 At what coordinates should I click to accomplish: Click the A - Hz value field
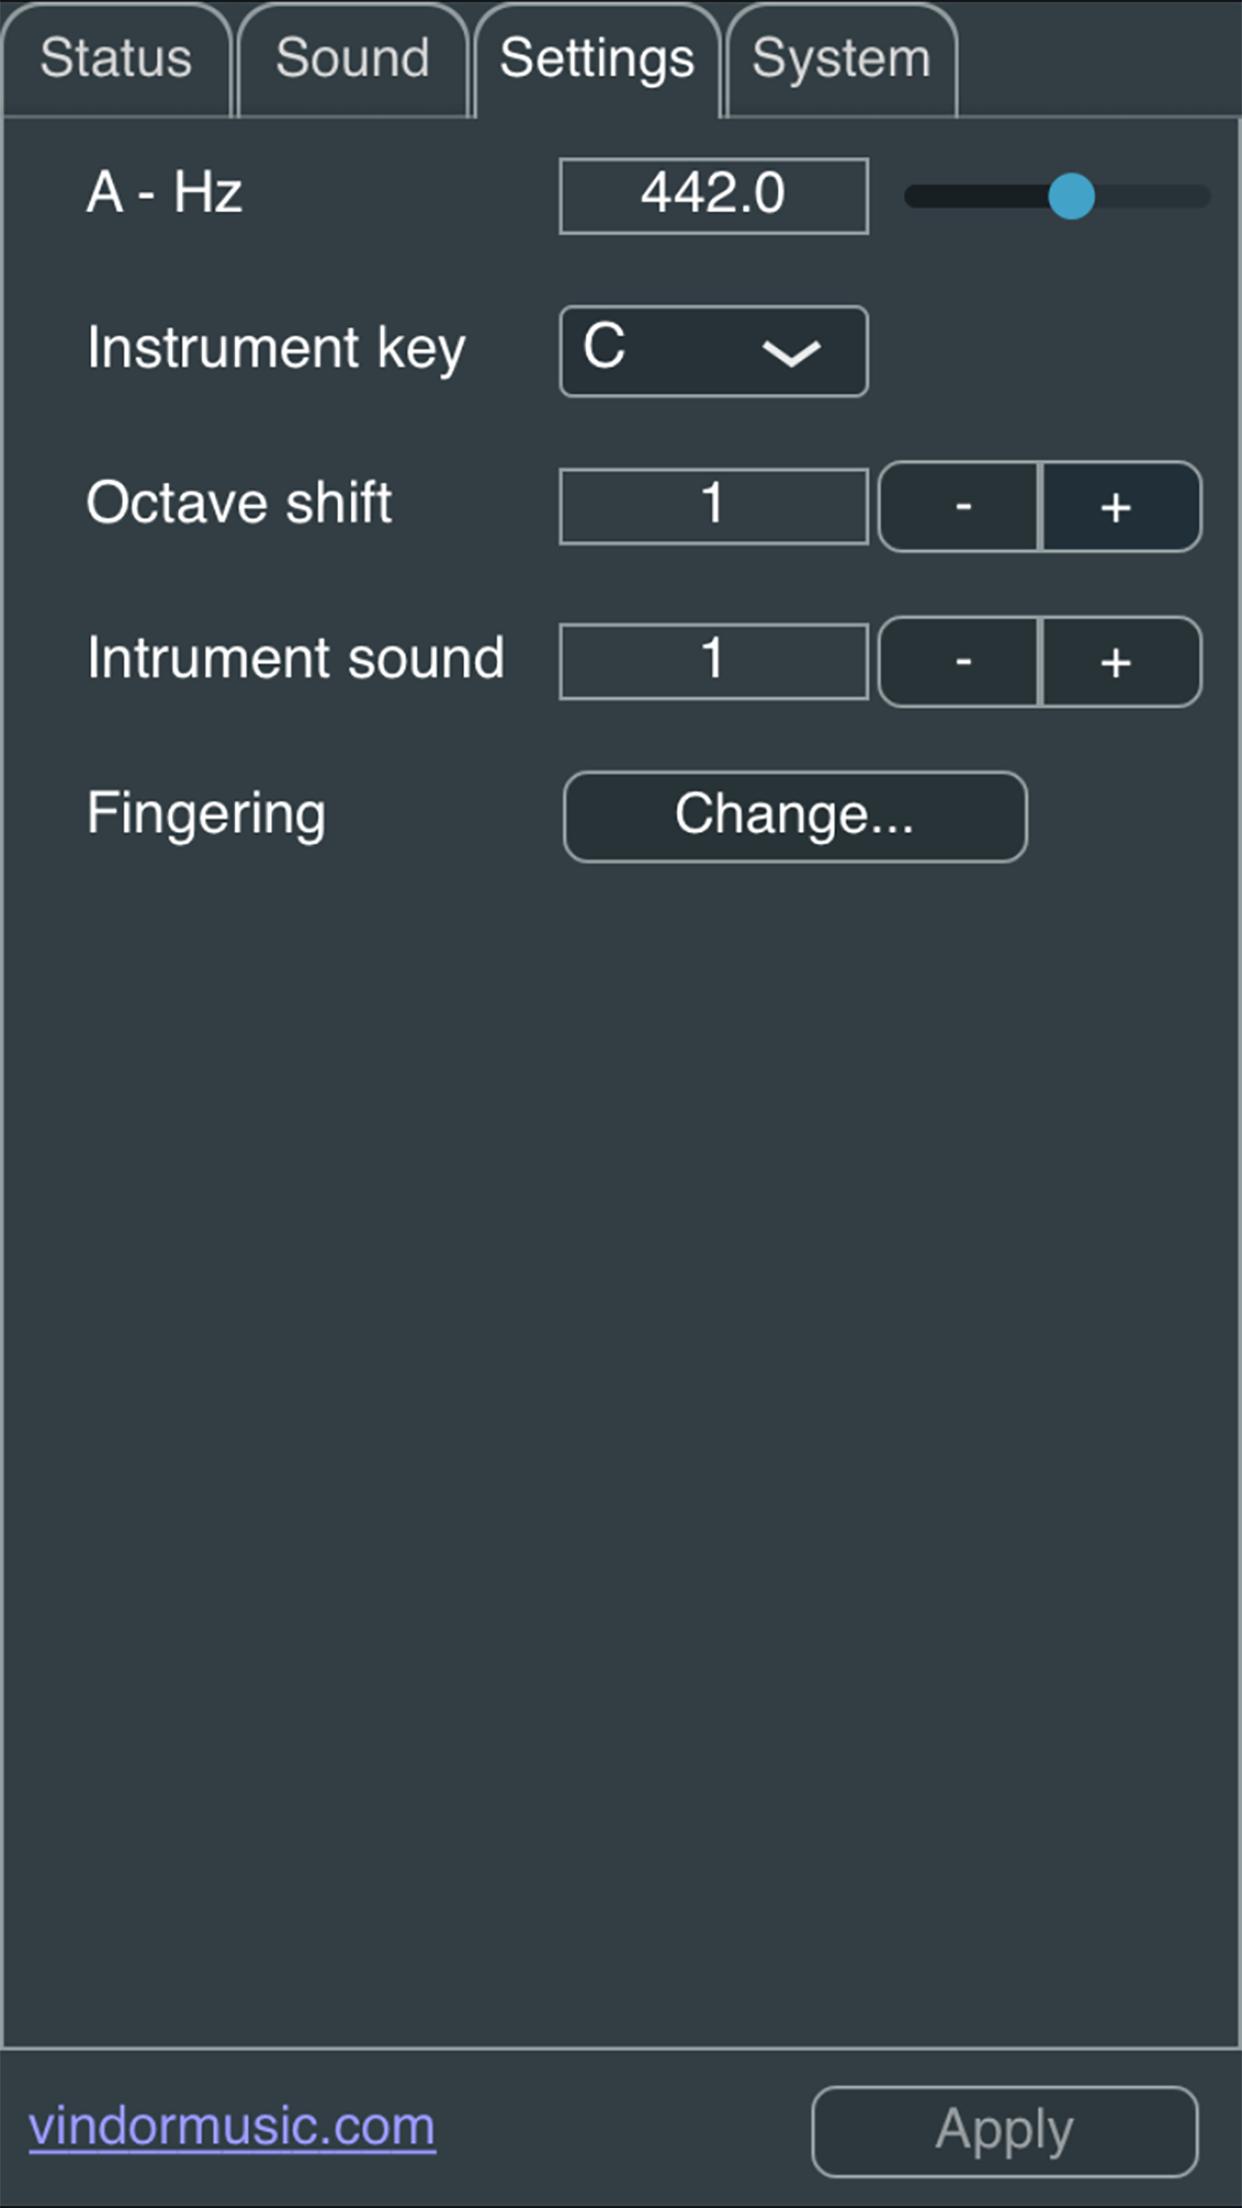tap(713, 195)
